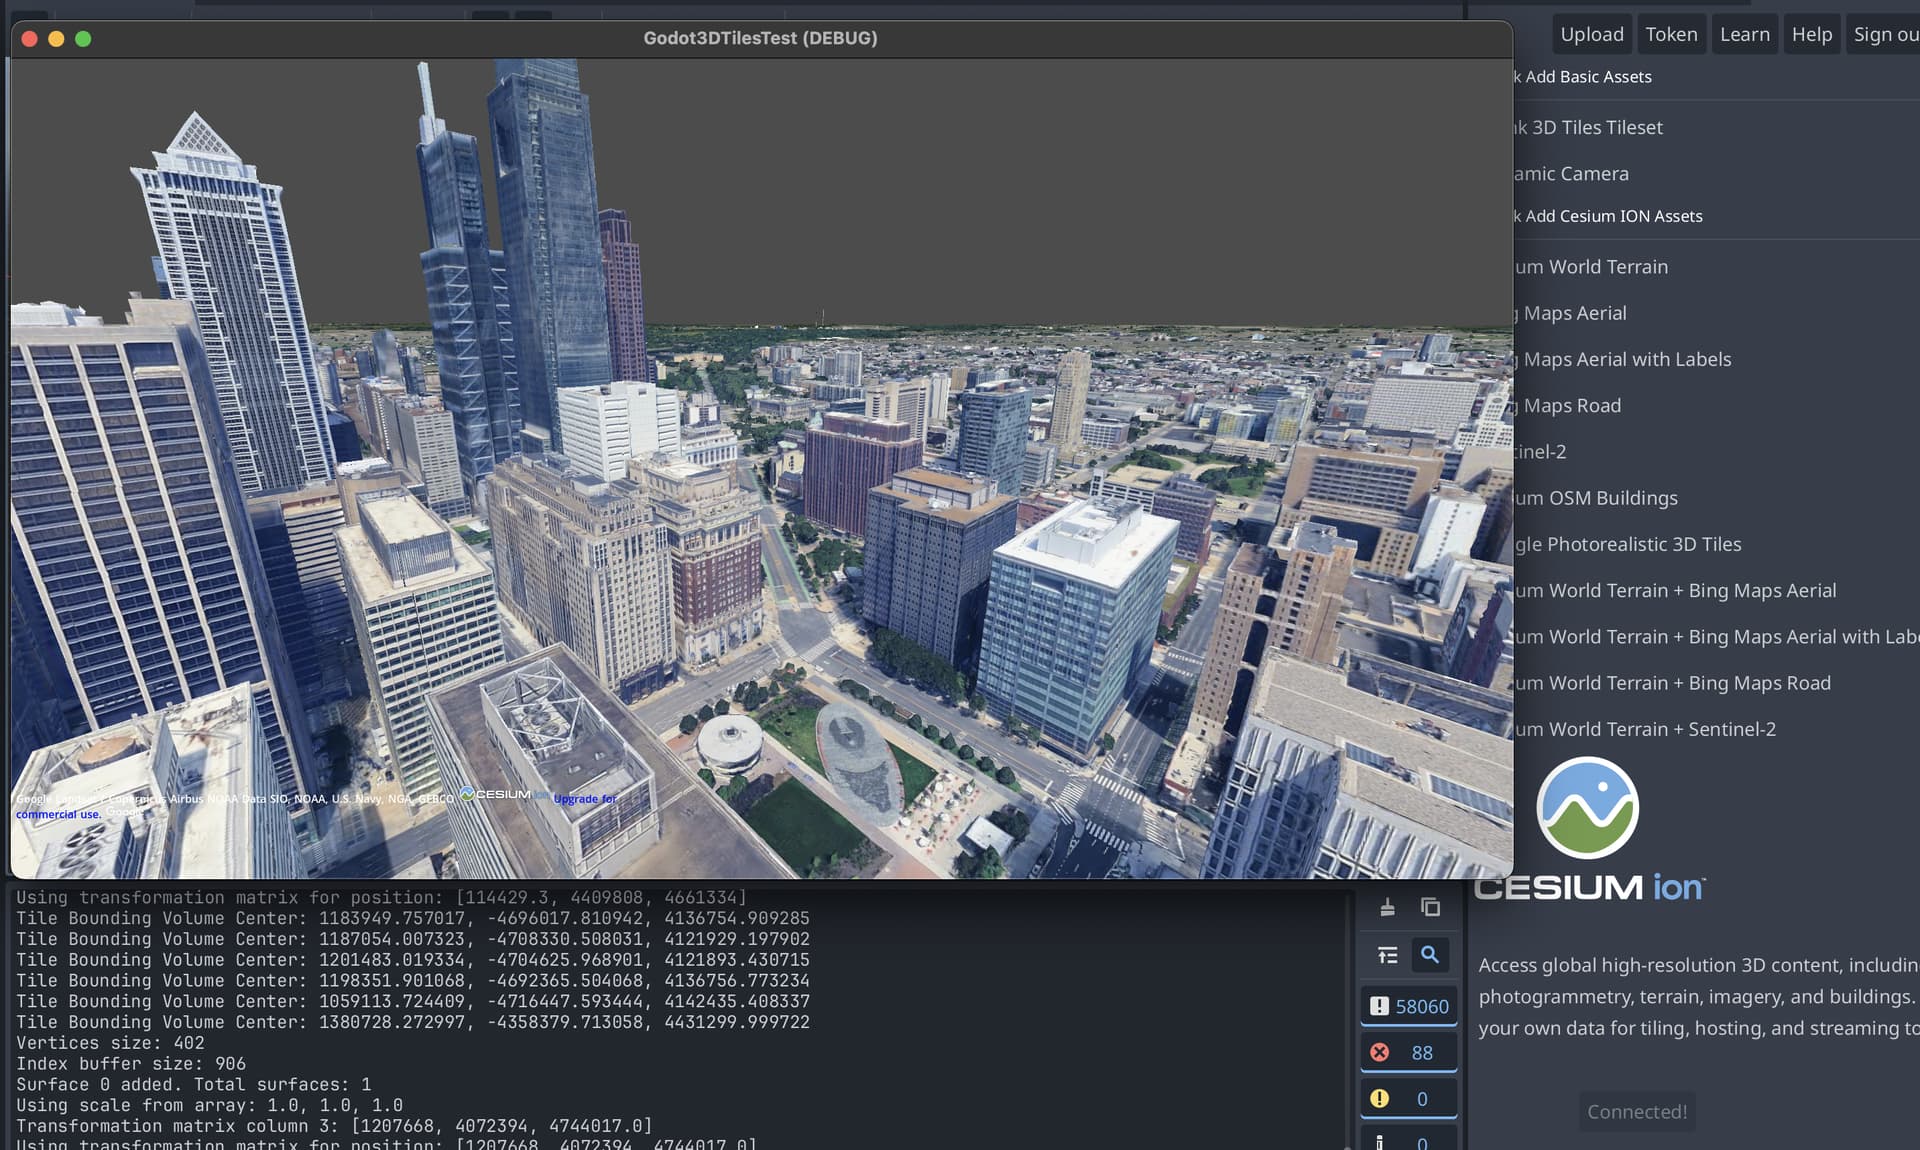Open the Upload button
Viewport: 1920px width, 1150px height.
click(x=1592, y=34)
